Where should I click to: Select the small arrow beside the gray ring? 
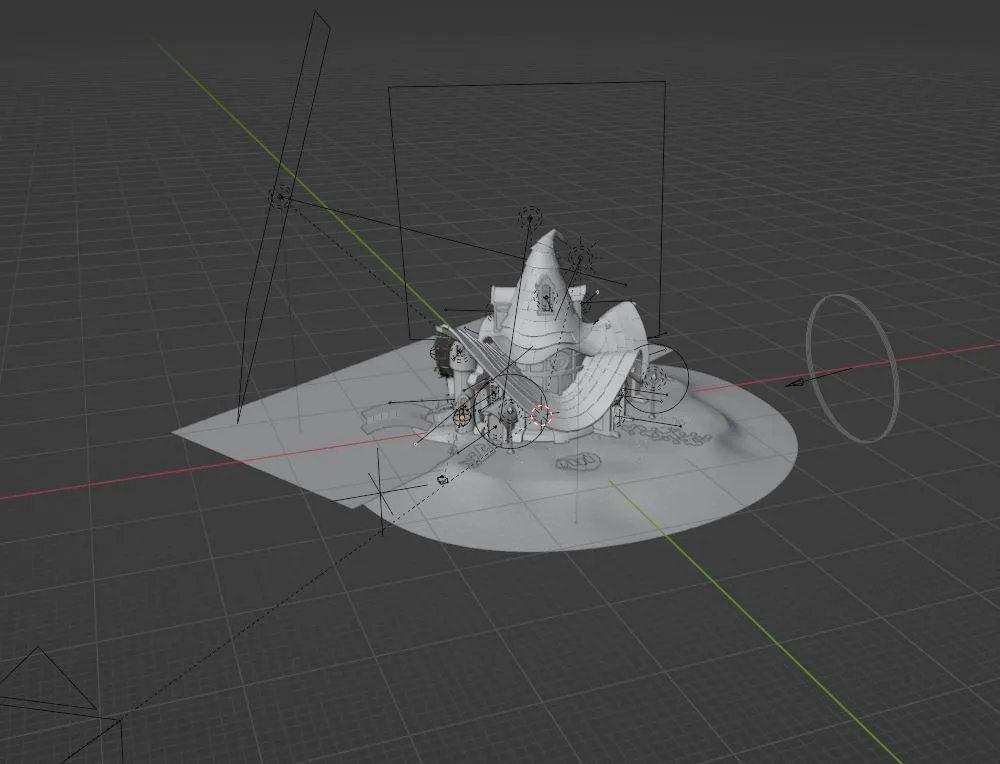[x=798, y=381]
